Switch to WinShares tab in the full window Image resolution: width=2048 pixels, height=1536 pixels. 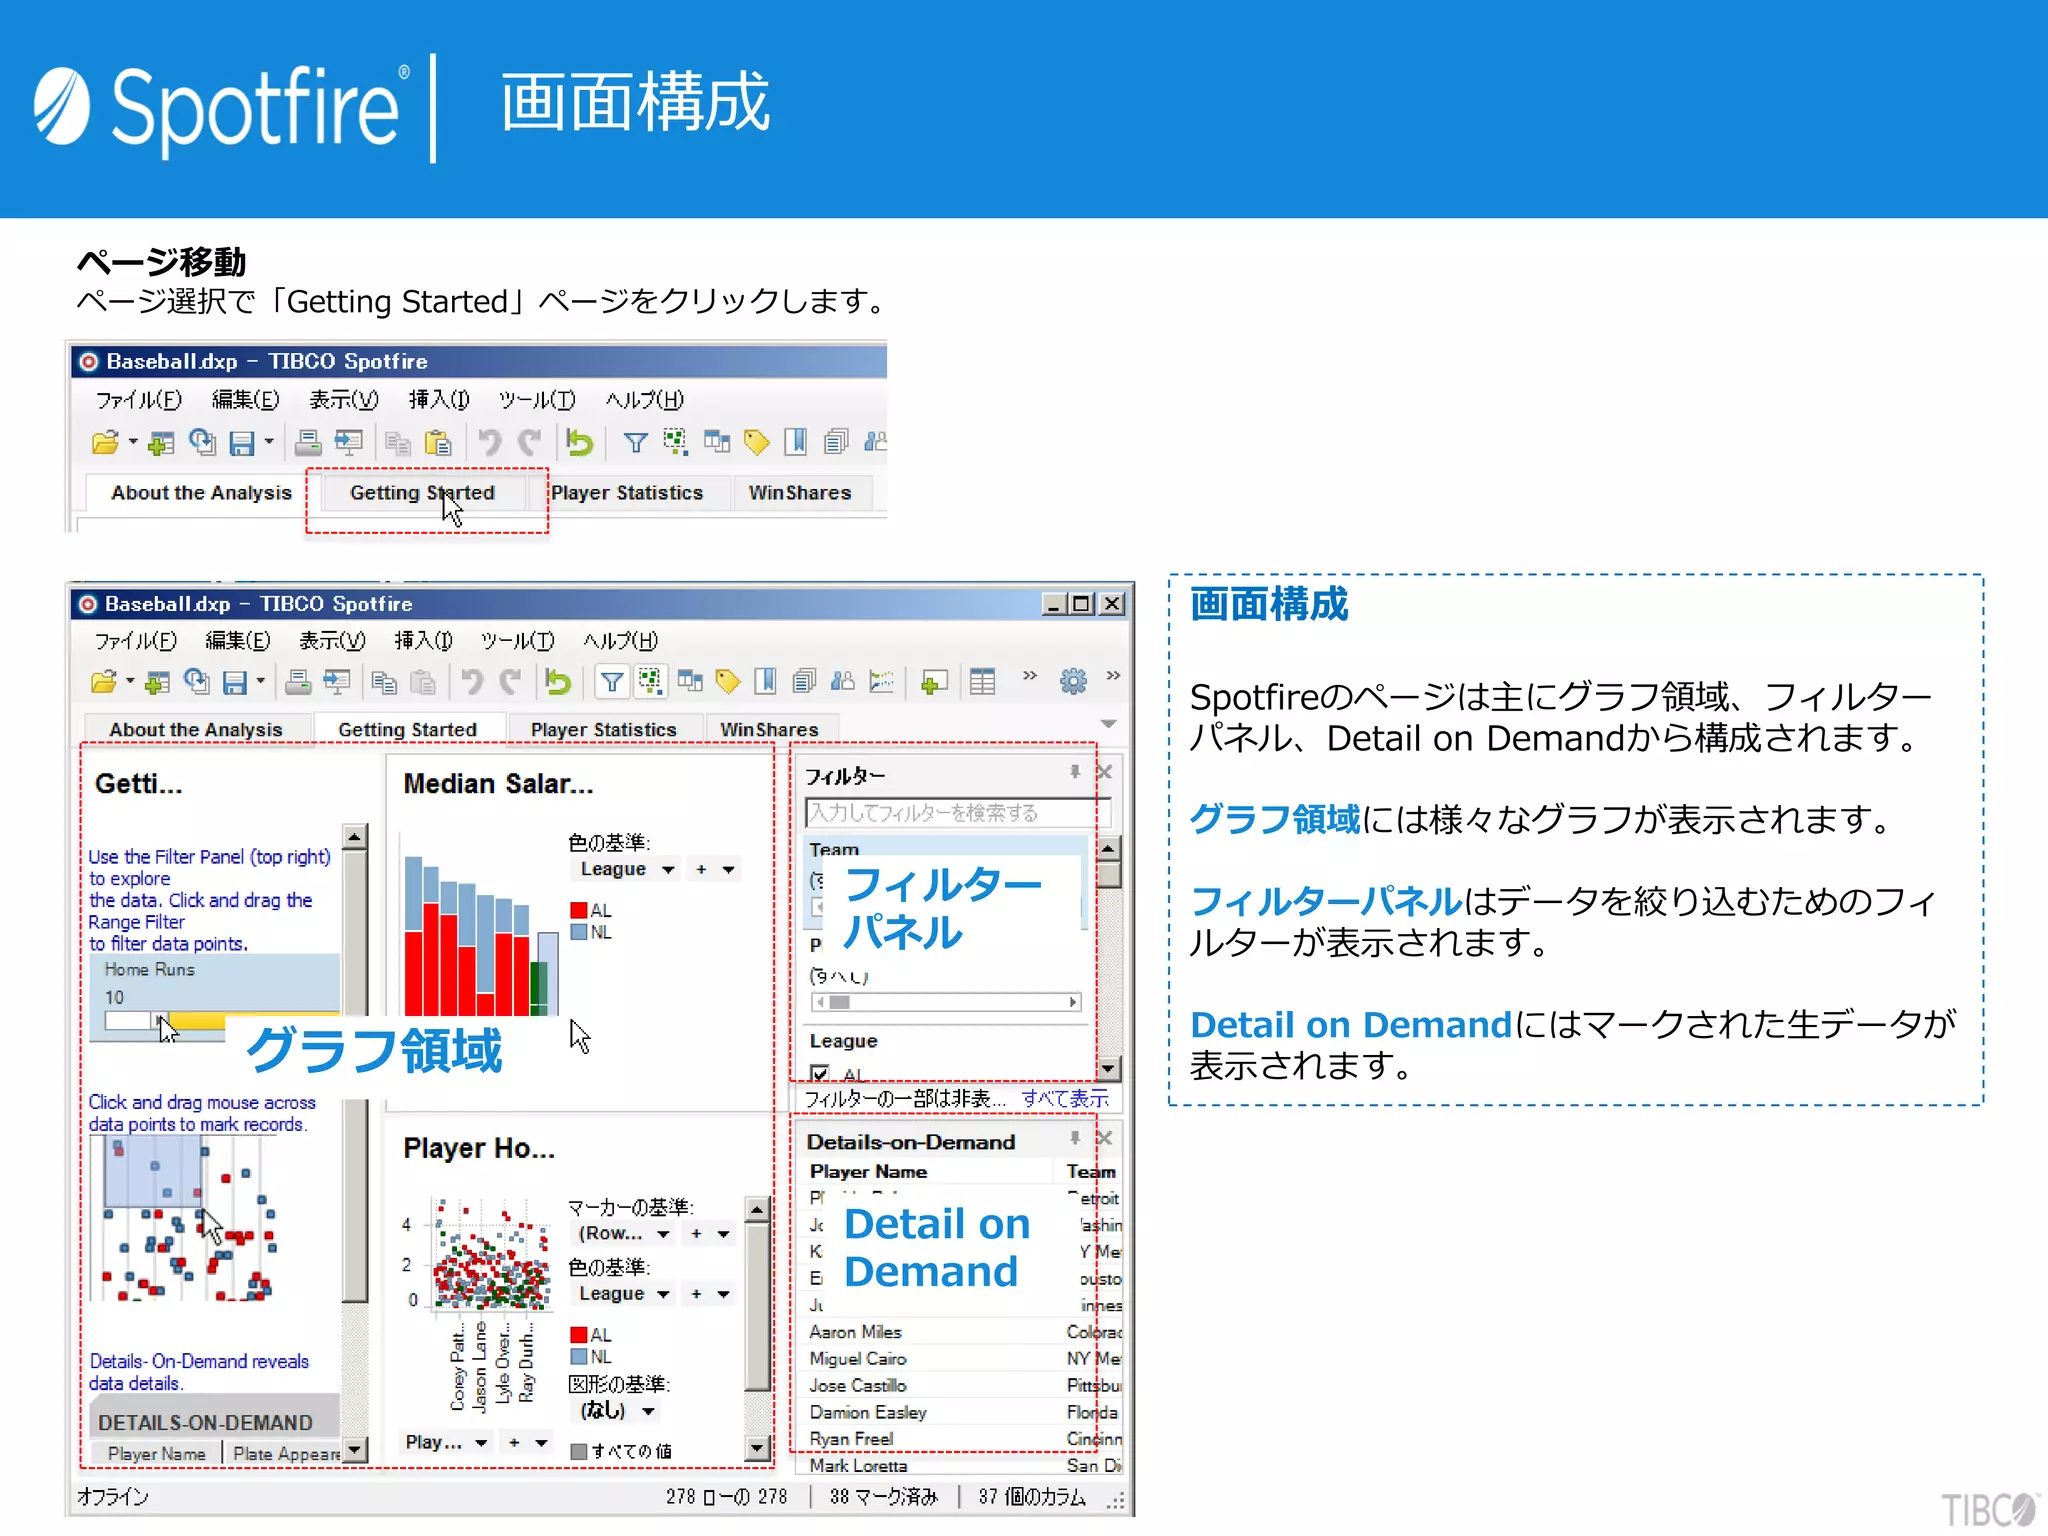769,730
